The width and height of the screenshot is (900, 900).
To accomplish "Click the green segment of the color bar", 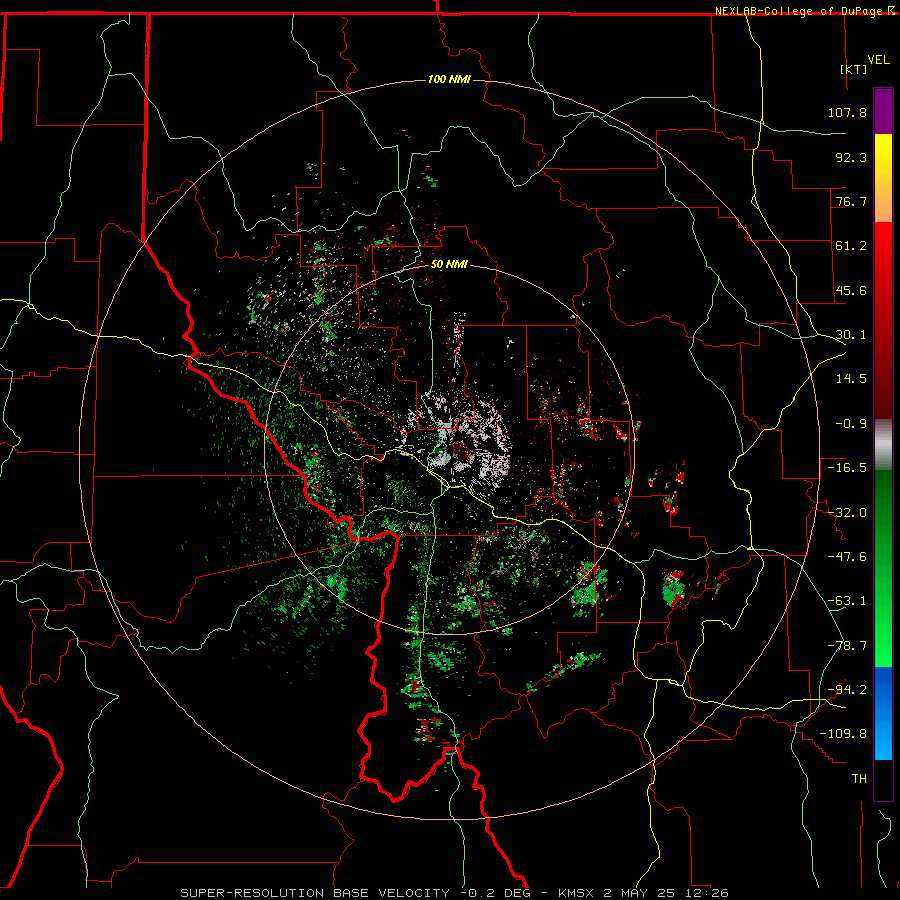I will click(883, 568).
